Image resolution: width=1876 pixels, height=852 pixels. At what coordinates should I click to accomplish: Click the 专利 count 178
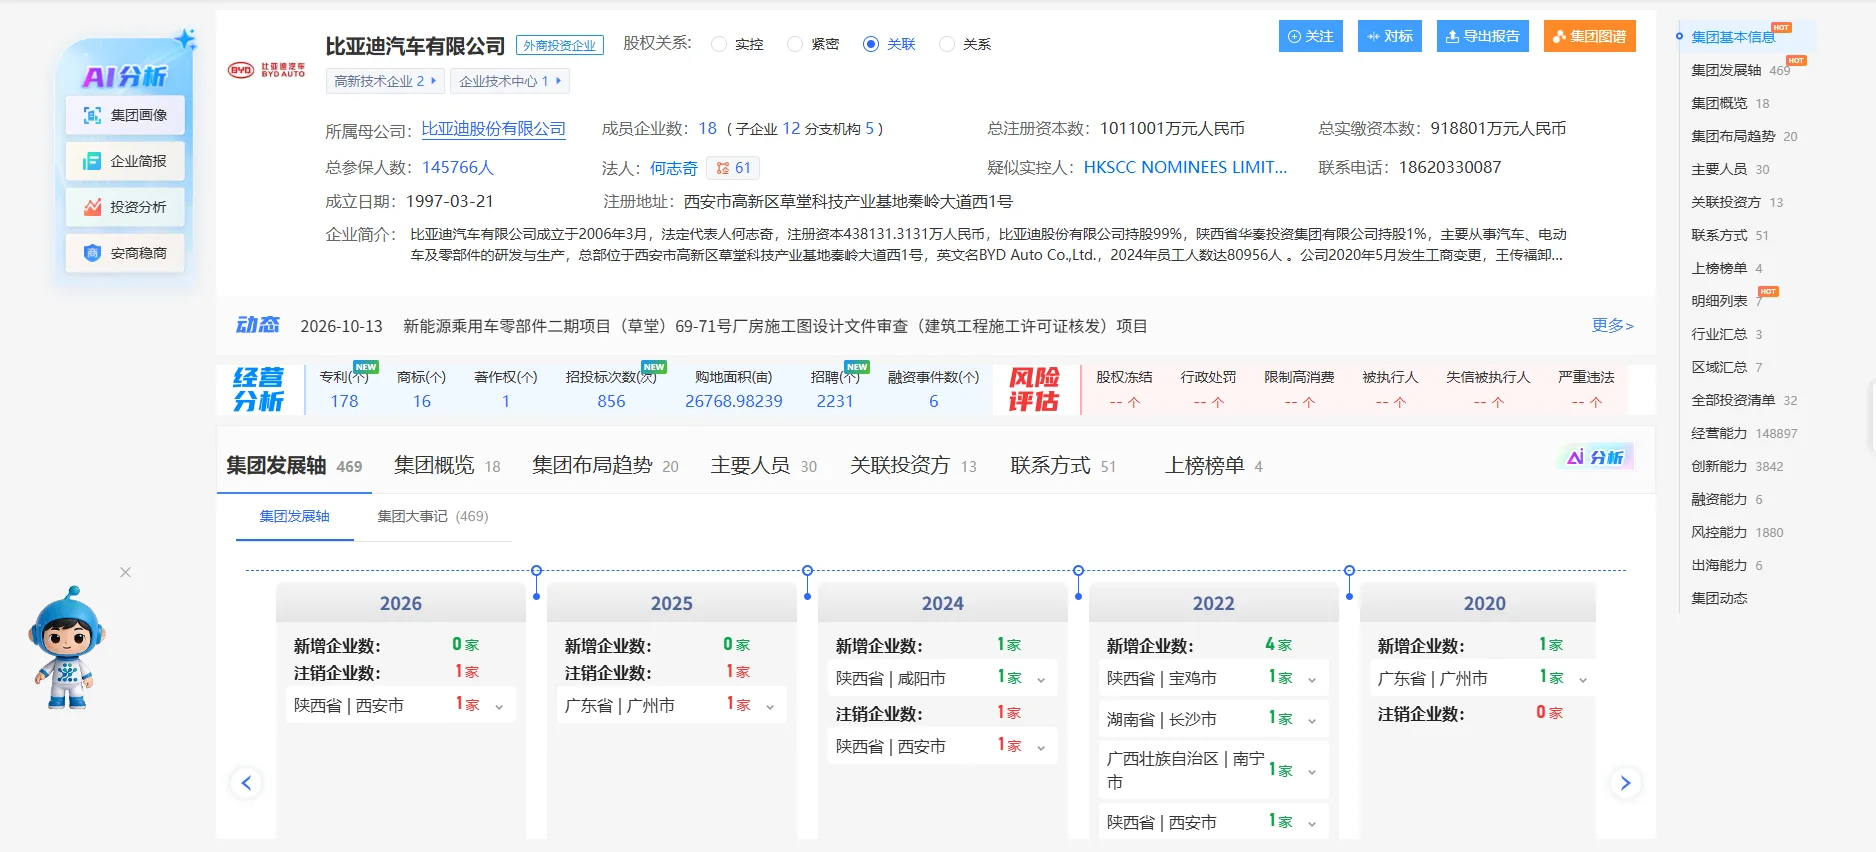click(344, 401)
